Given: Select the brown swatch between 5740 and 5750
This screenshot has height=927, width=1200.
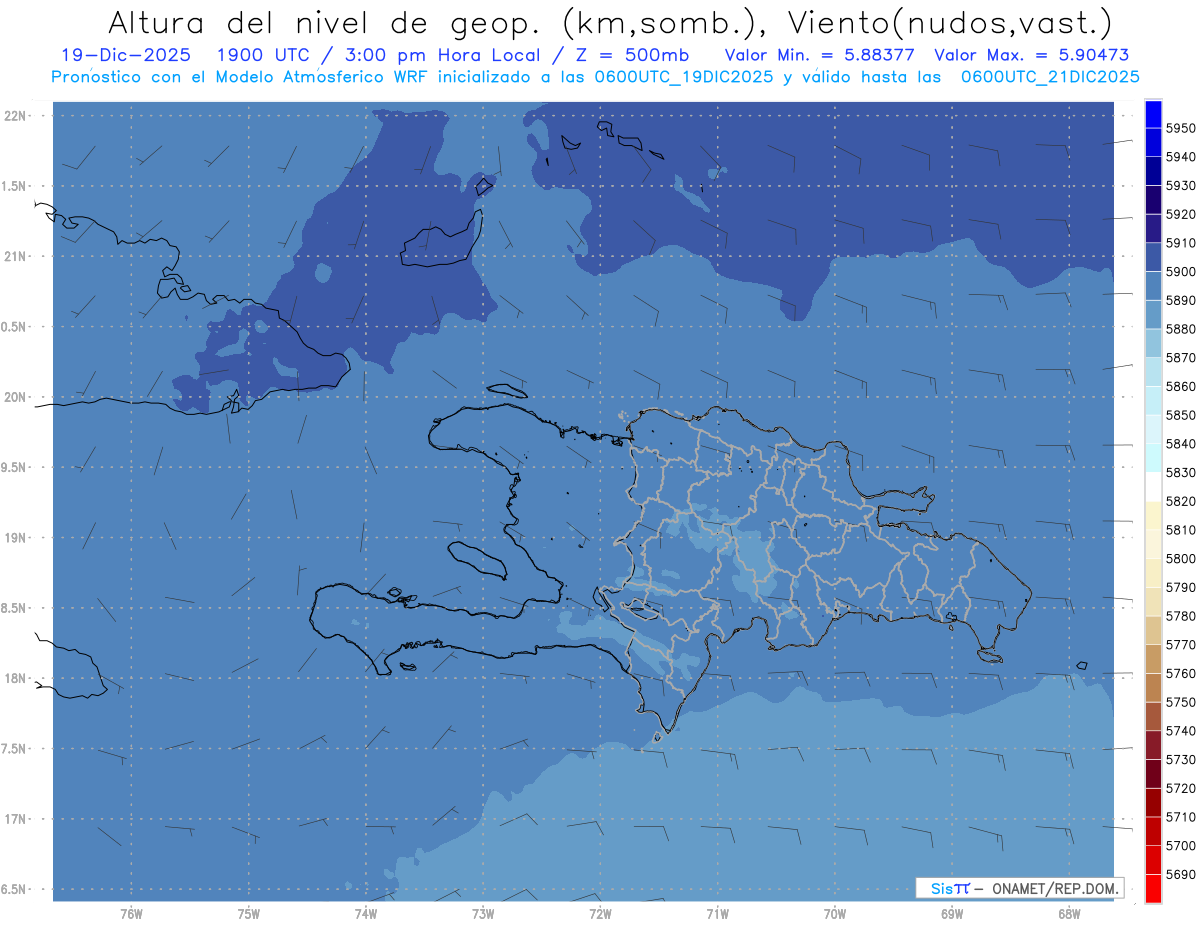Looking at the screenshot, I should [1153, 717].
